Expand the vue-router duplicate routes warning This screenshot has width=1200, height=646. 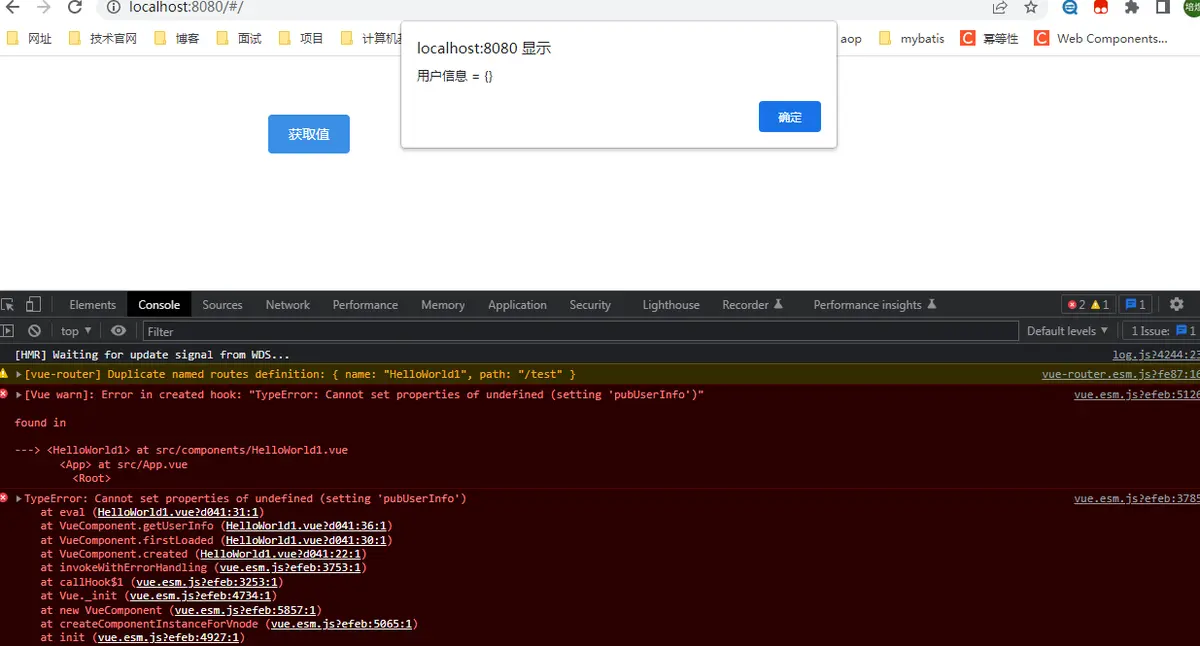click(x=19, y=374)
